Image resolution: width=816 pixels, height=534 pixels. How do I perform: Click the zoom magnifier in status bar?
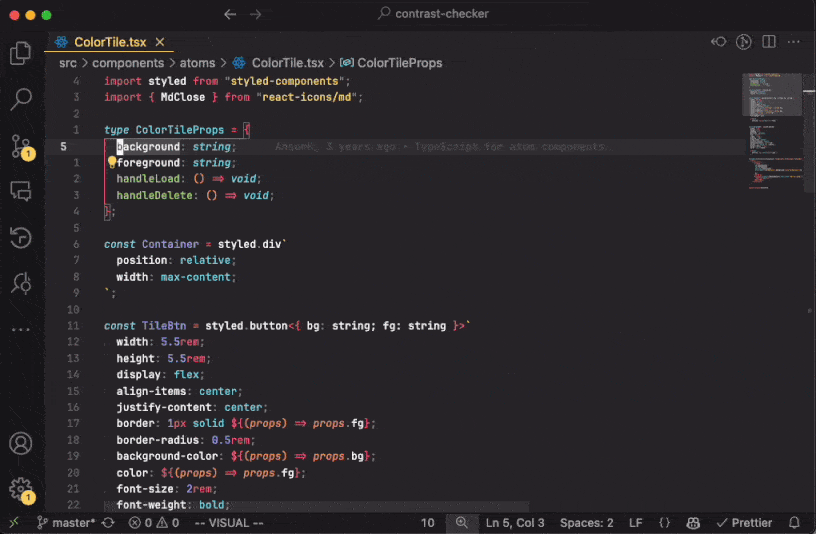pos(462,523)
